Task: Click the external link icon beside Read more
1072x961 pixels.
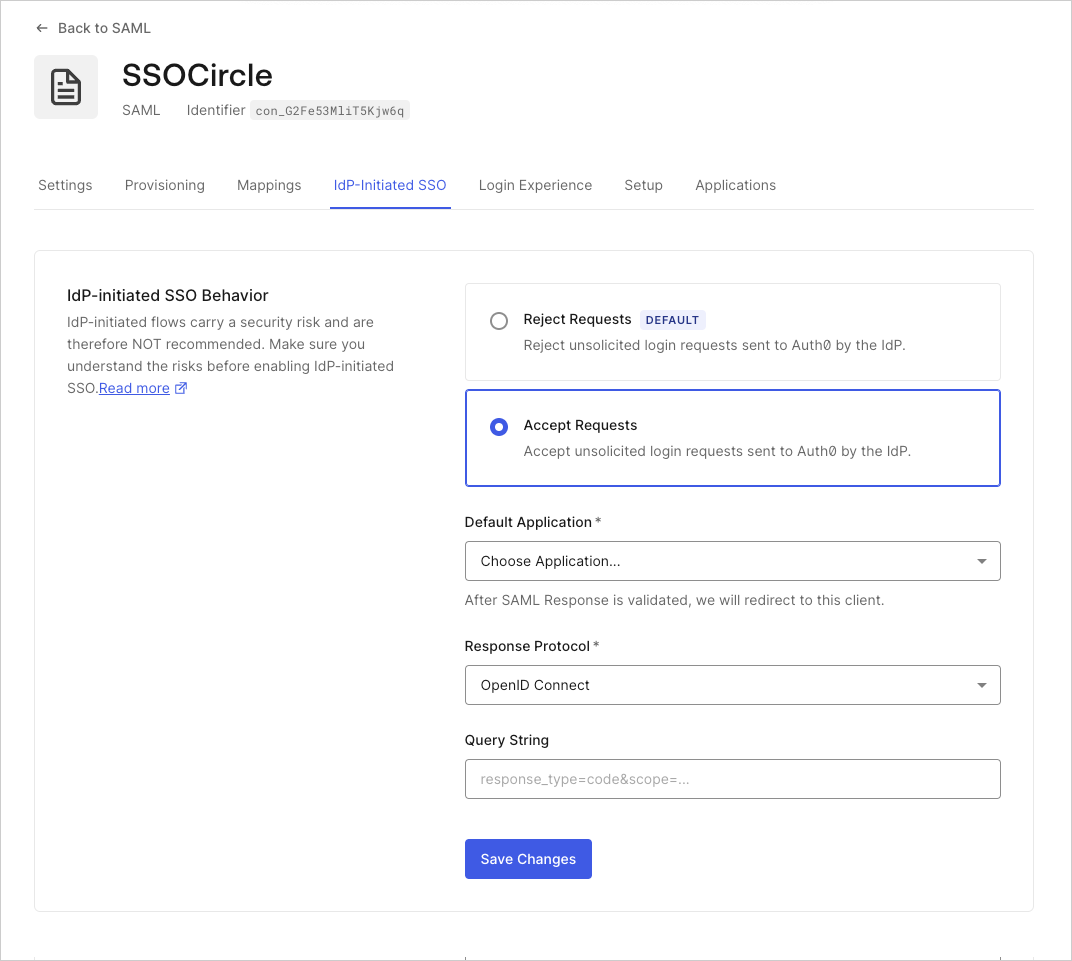Action: point(183,388)
